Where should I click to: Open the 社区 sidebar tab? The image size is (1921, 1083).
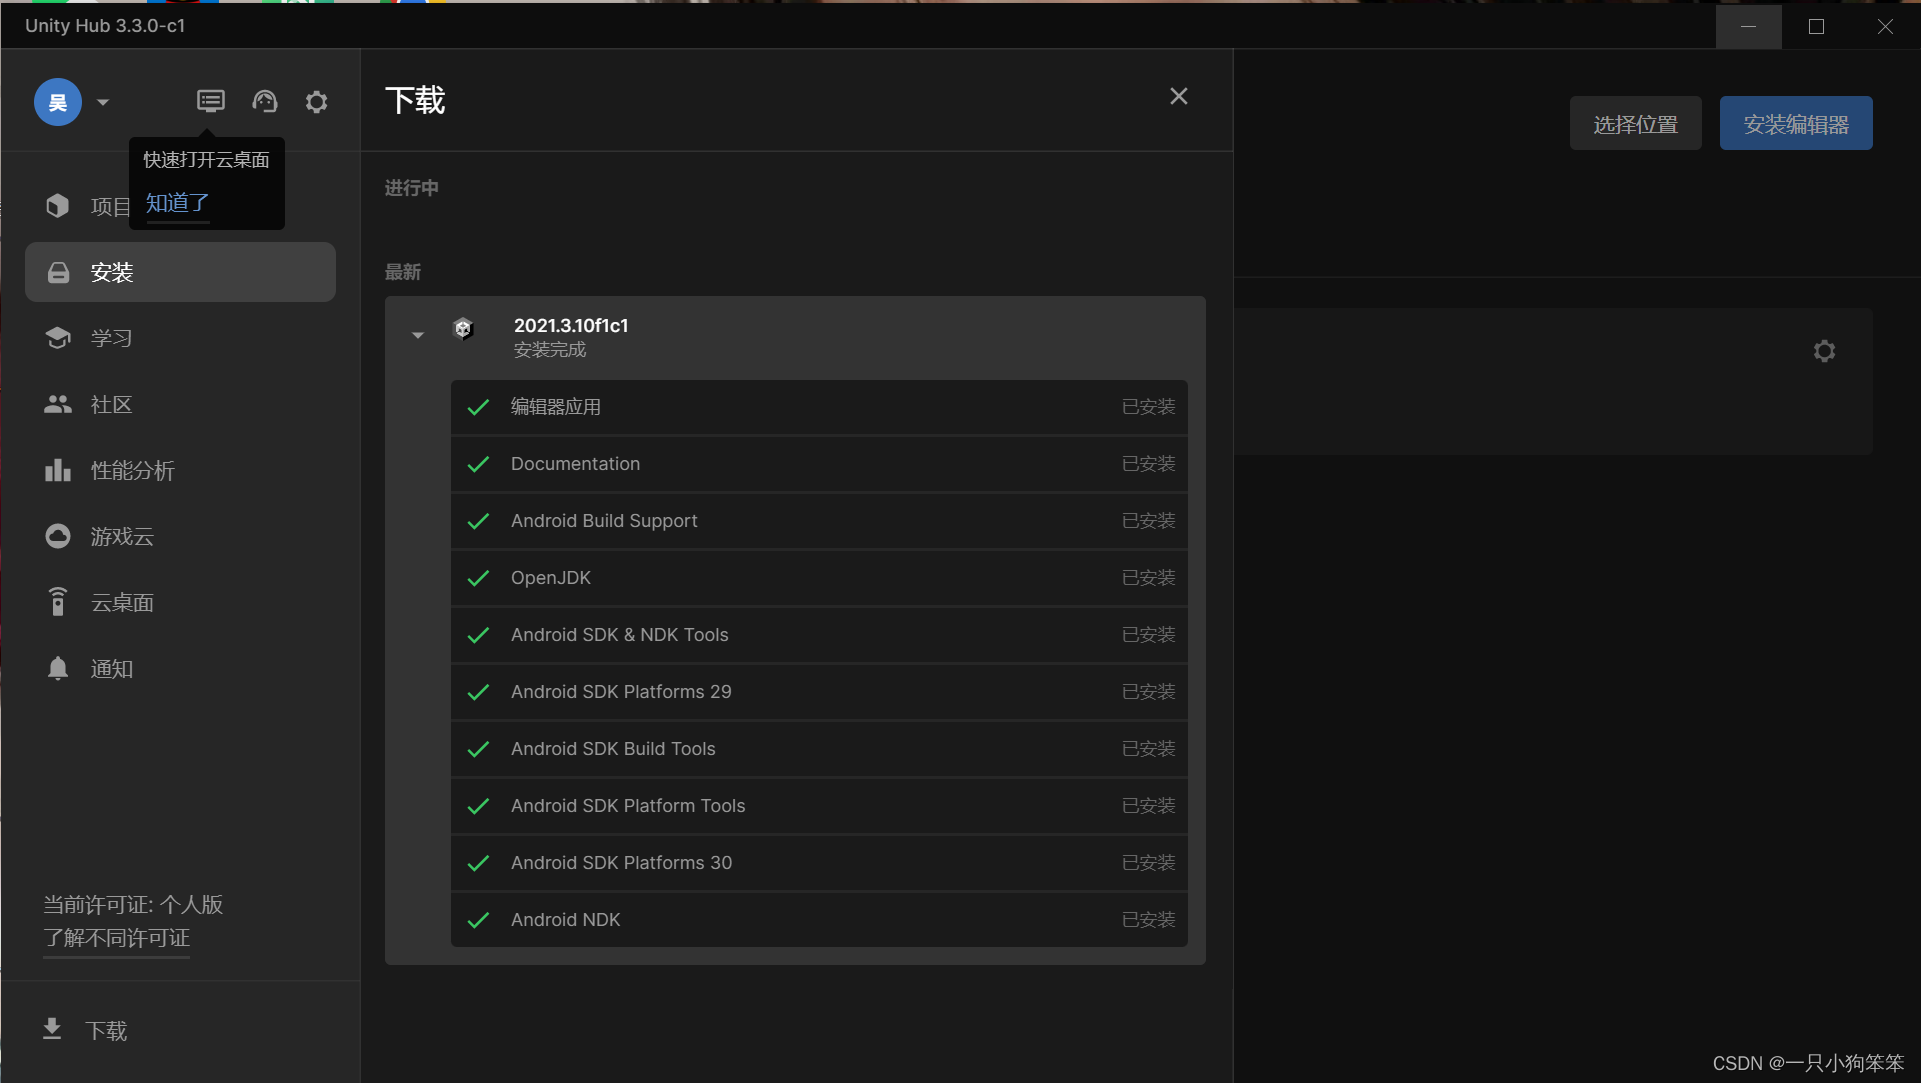click(180, 404)
